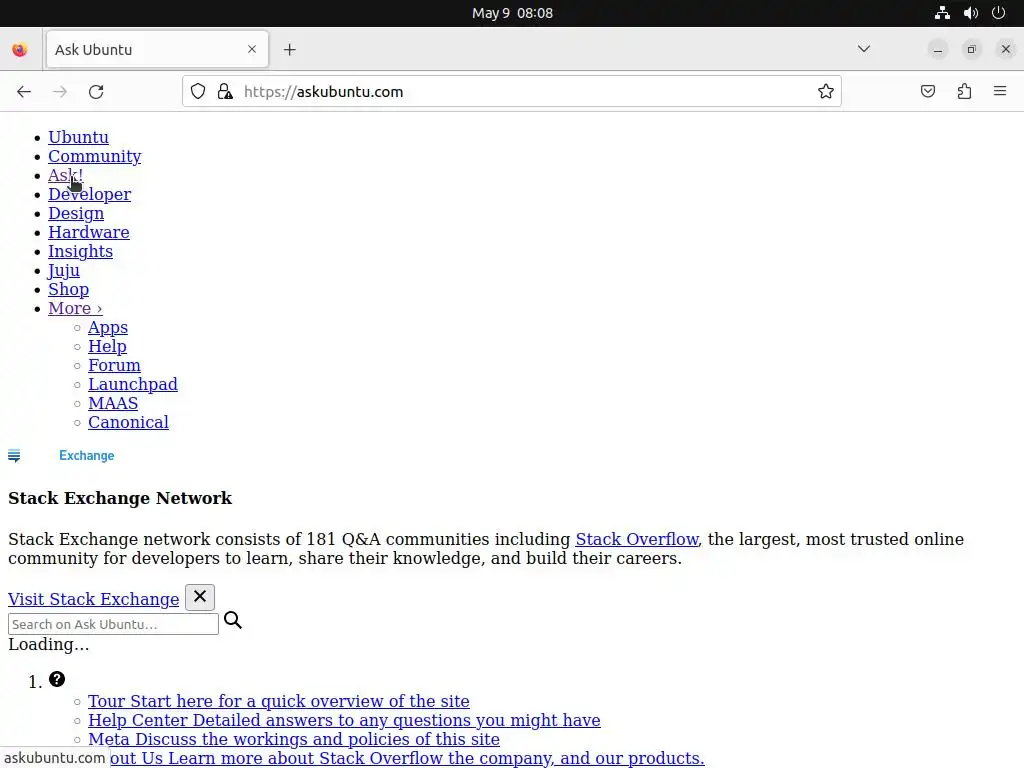1024x768 pixels.
Task: Go back using the browser back arrow
Action: (24, 91)
